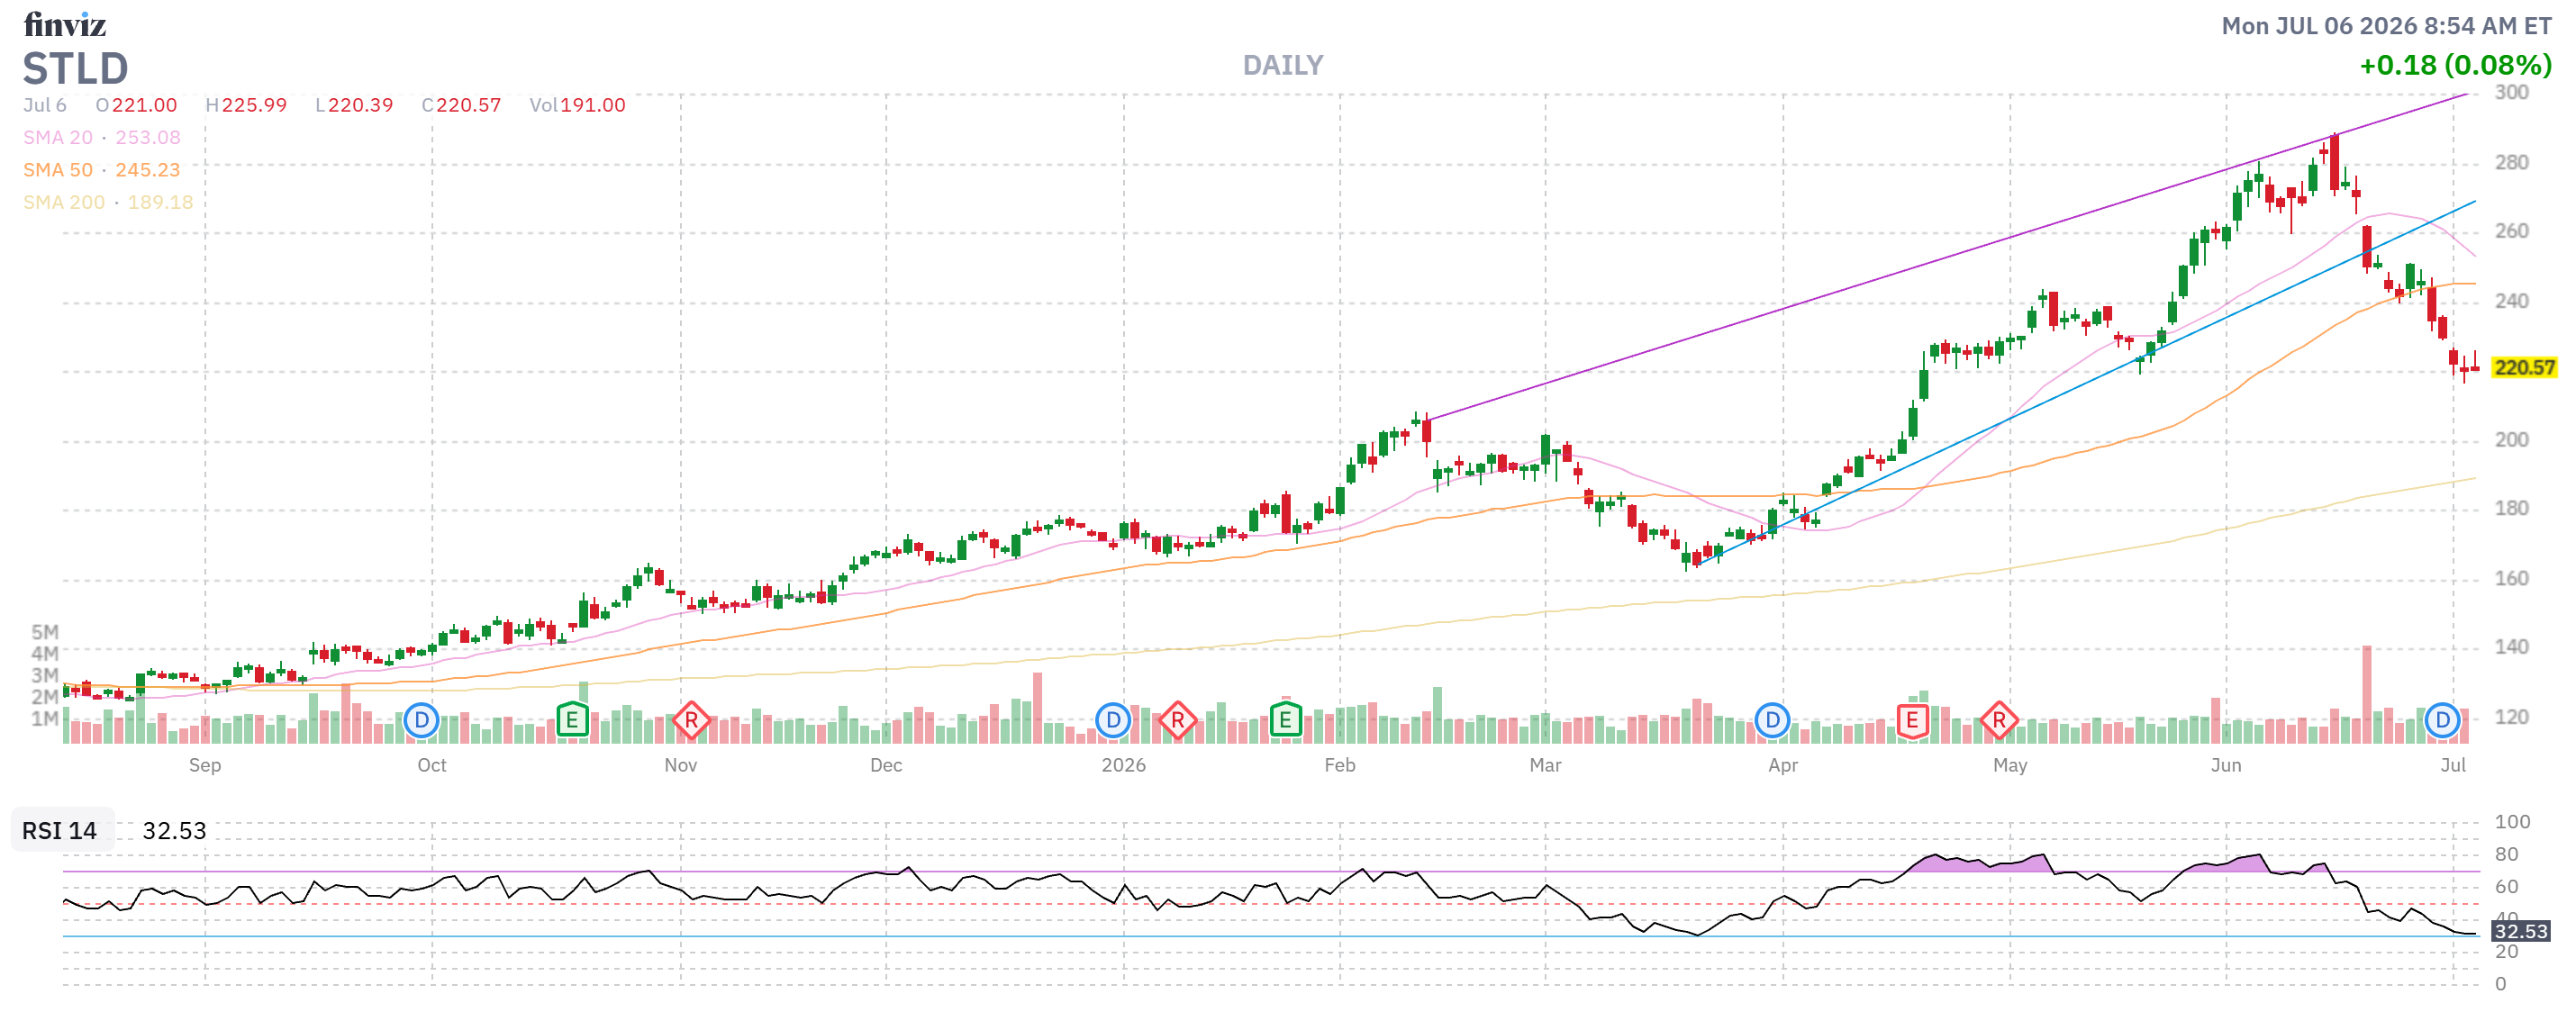Click the May R diamond marker
Screen dimensions: 2576x1012
coord(1999,720)
